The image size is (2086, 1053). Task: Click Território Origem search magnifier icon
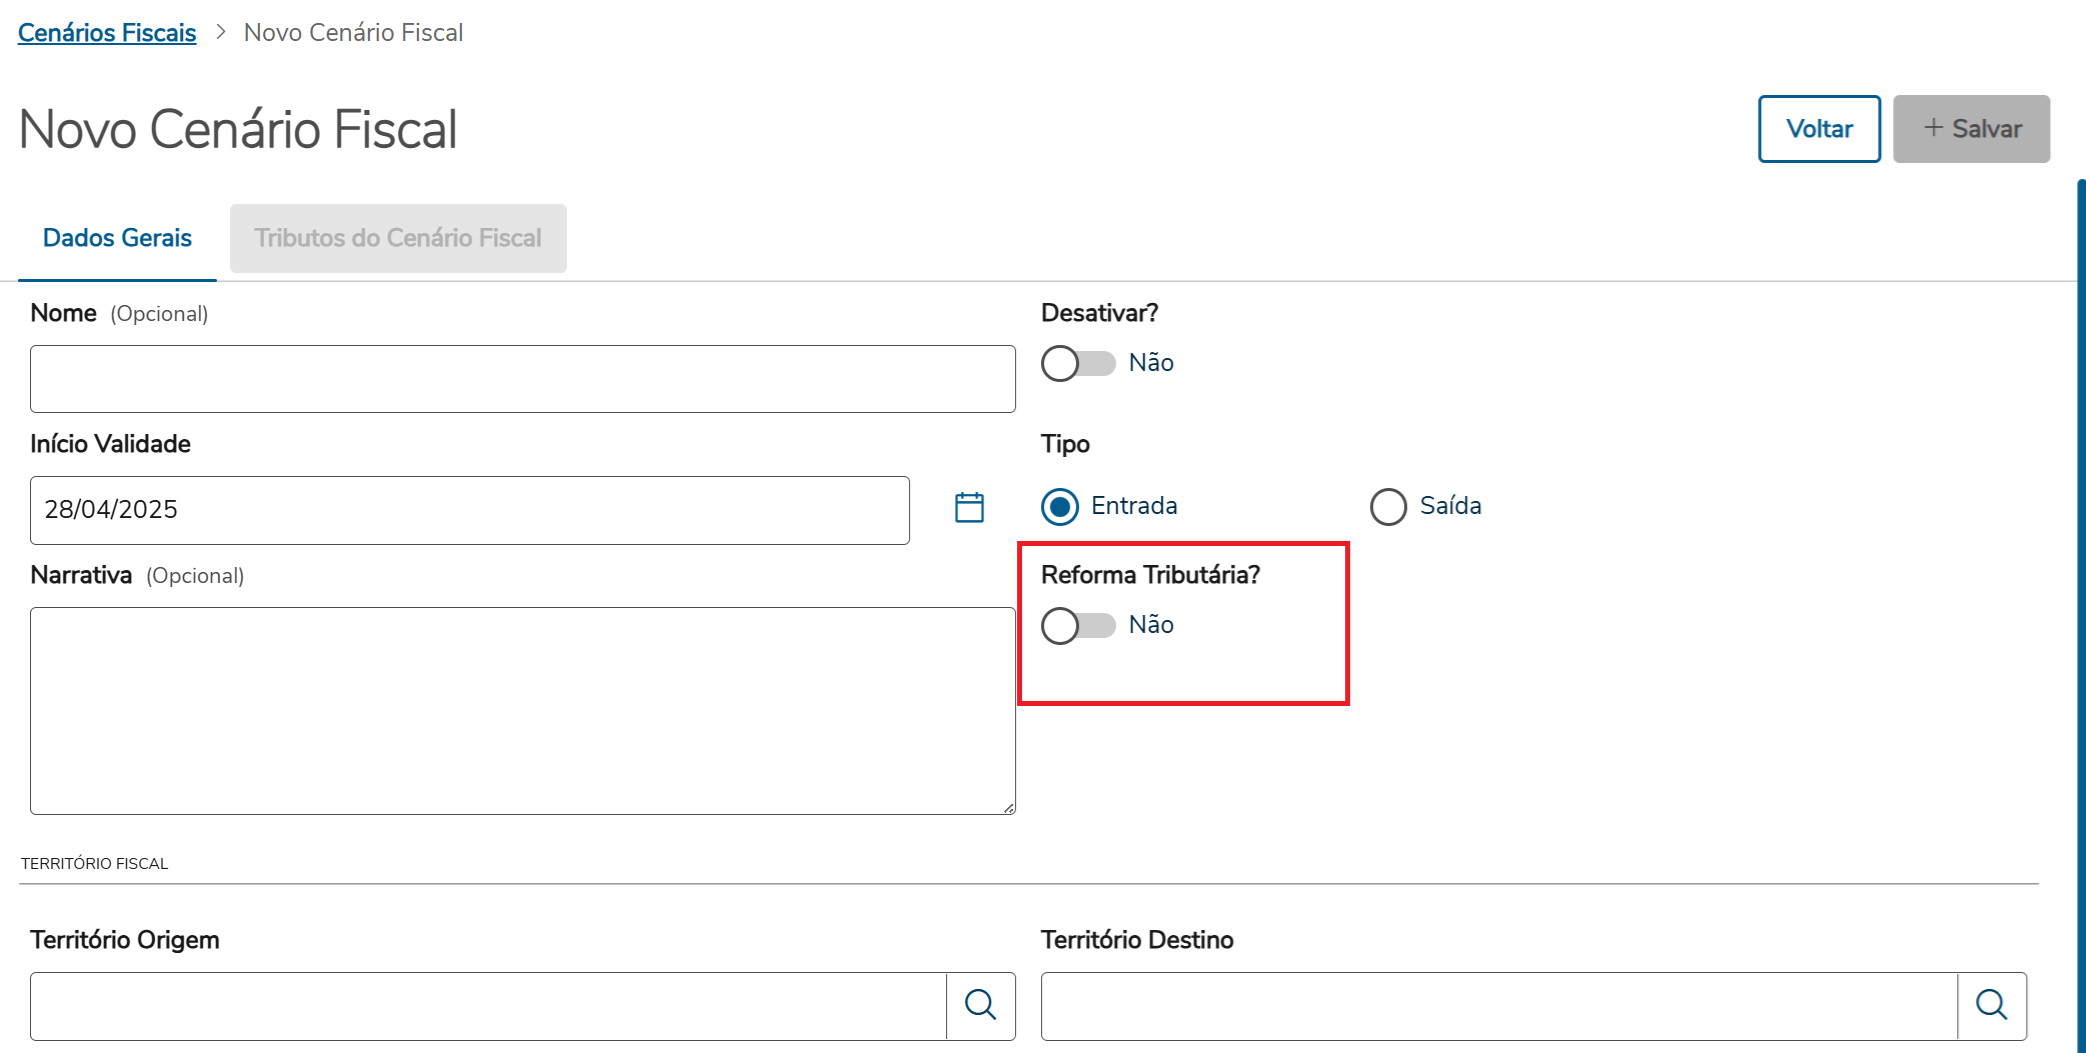click(x=980, y=1005)
